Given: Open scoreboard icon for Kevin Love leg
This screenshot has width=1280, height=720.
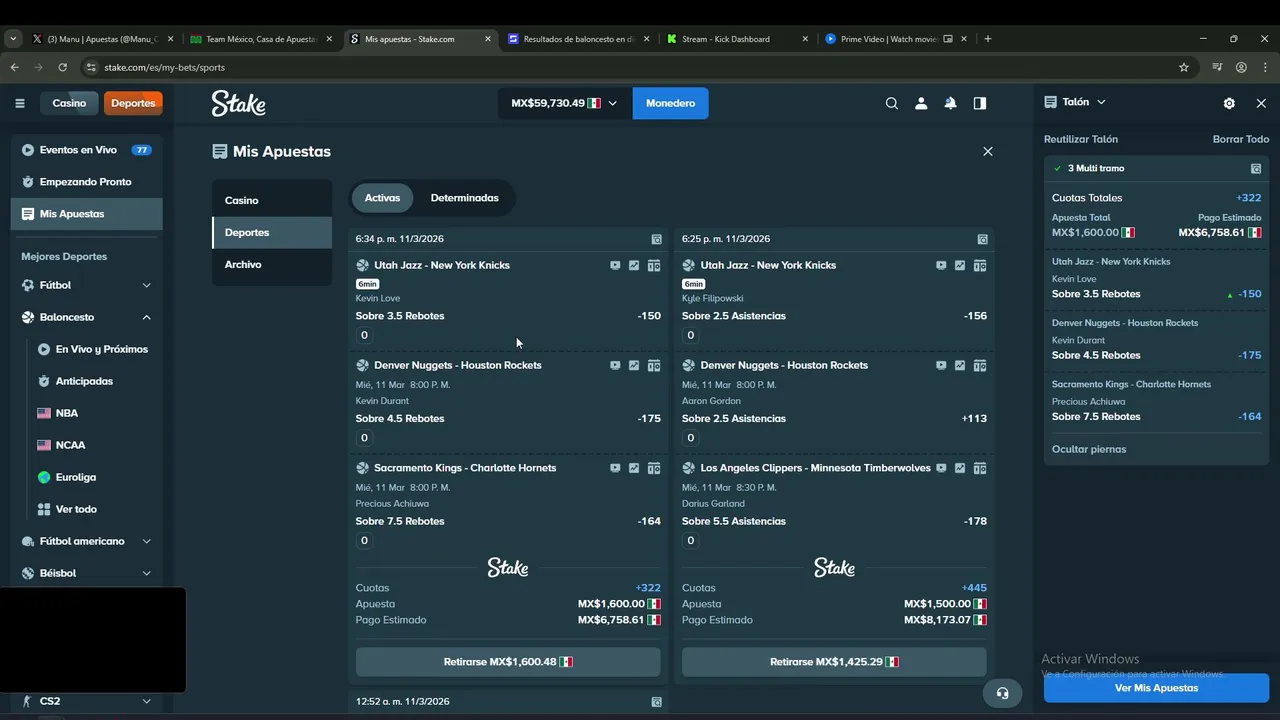Looking at the screenshot, I should coord(654,265).
